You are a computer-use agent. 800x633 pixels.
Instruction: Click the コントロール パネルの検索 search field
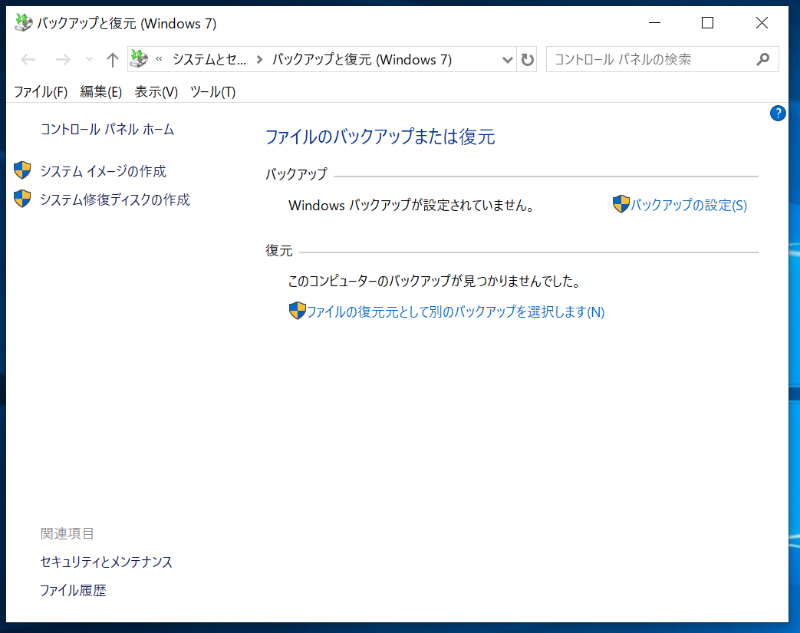(650, 60)
